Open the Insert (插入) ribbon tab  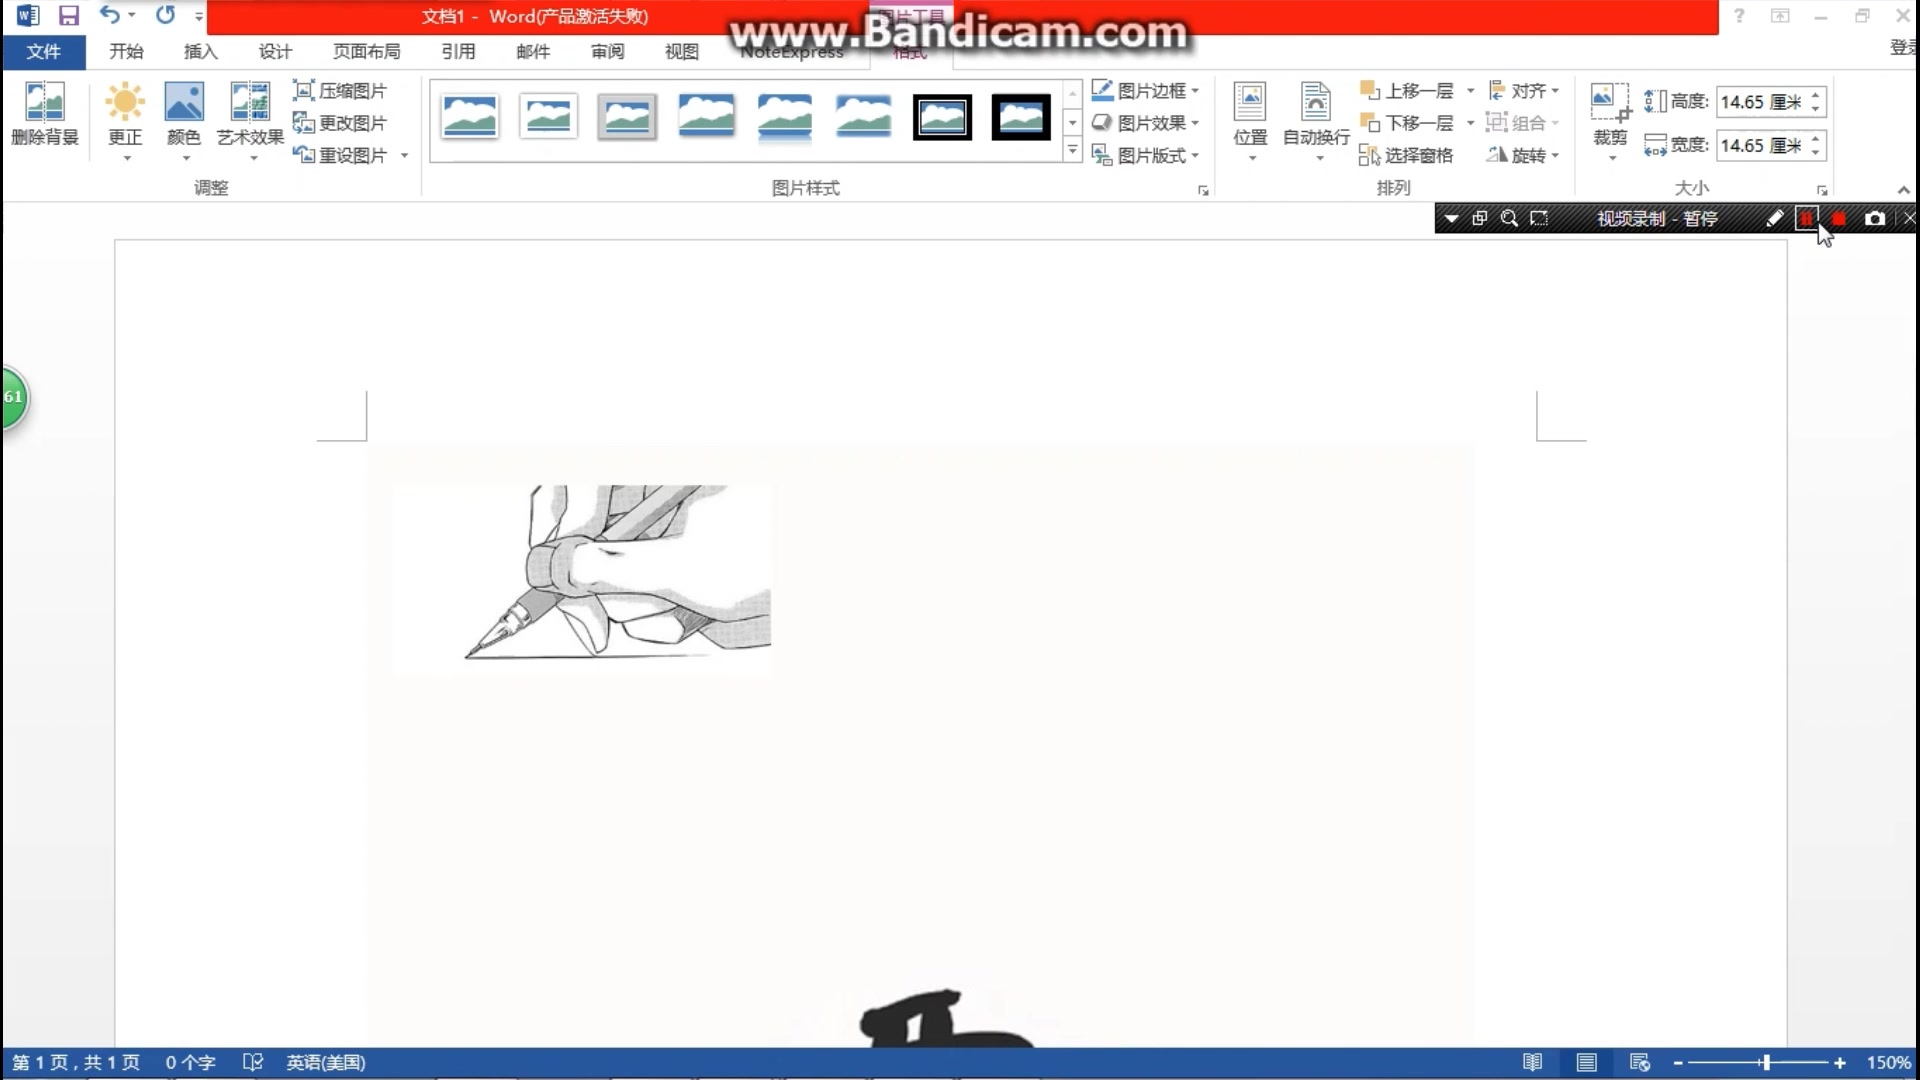(200, 51)
